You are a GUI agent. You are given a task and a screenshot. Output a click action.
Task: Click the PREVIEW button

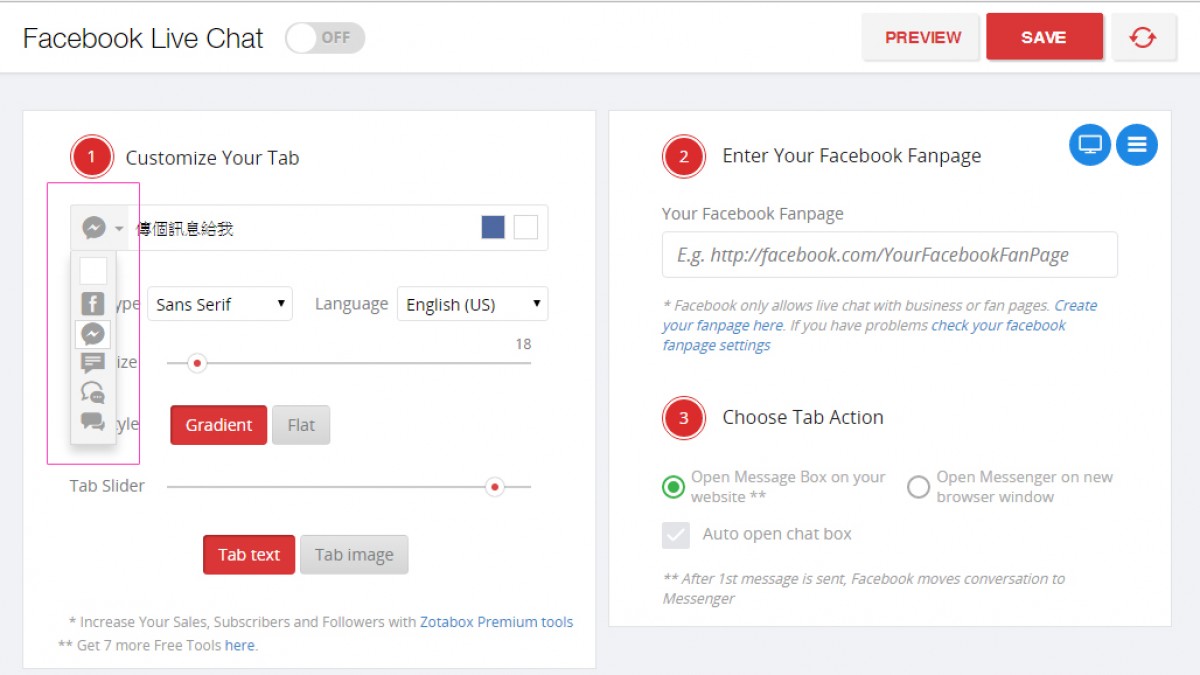pyautogui.click(x=922, y=38)
